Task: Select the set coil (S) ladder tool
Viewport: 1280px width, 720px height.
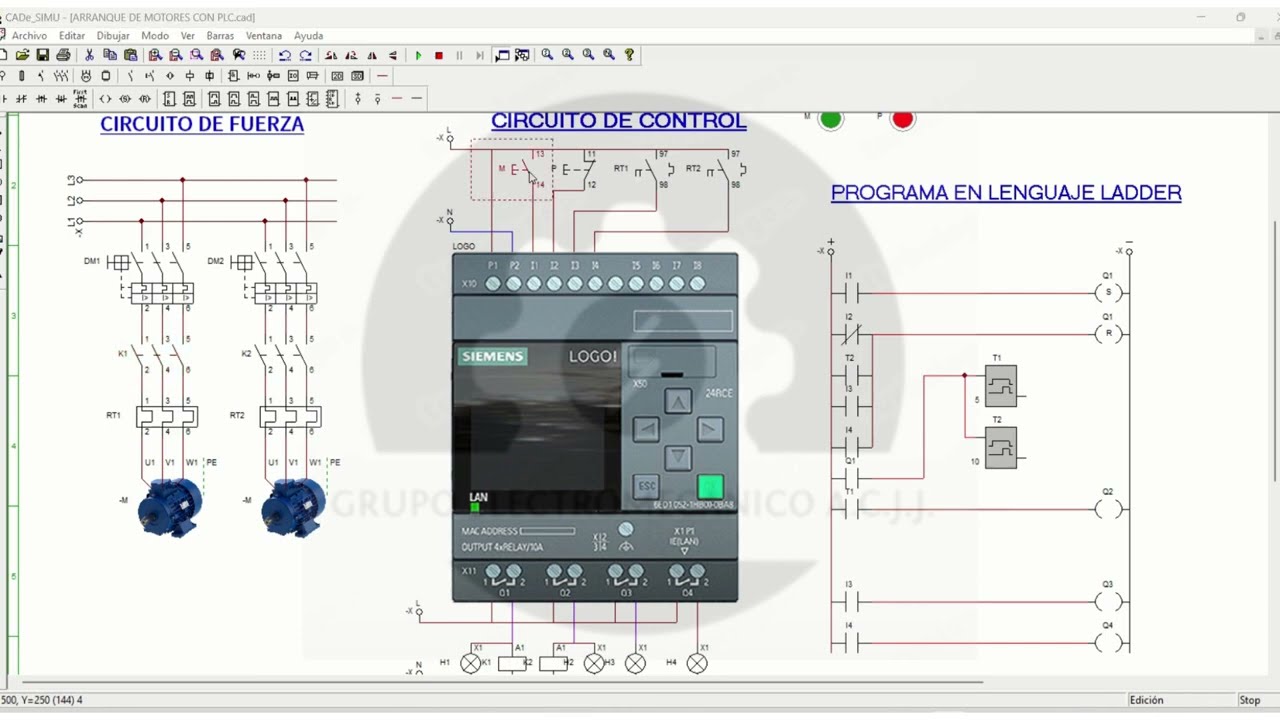Action: click(125, 98)
